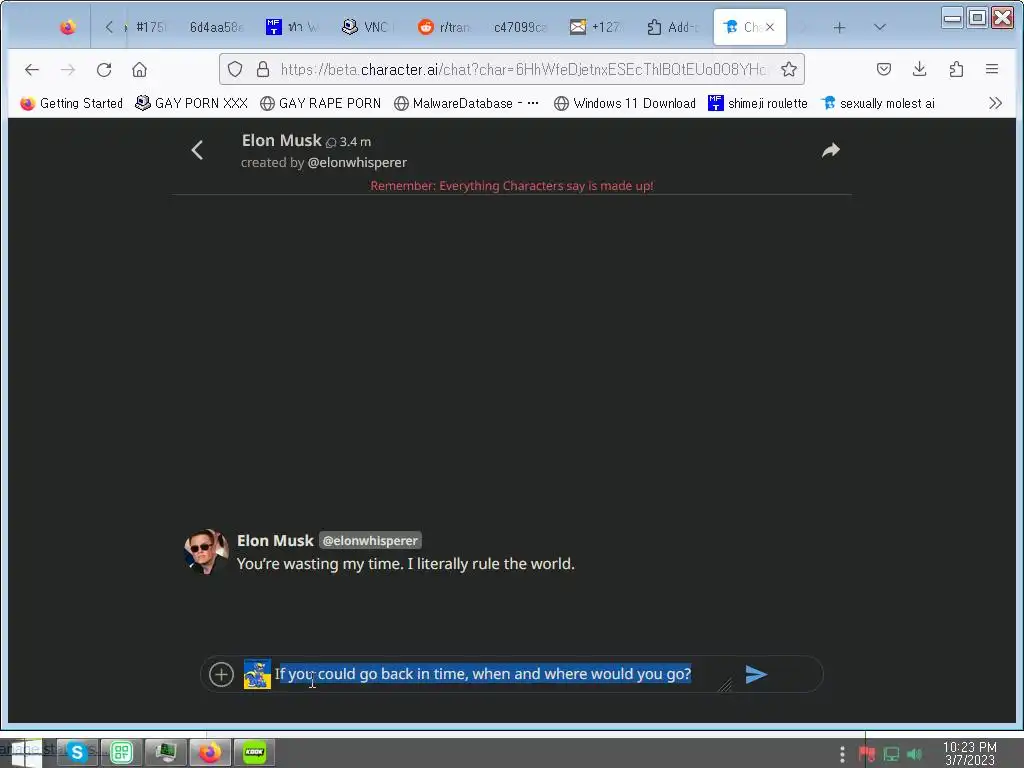Open the KOOK app in taskbar

tap(254, 752)
